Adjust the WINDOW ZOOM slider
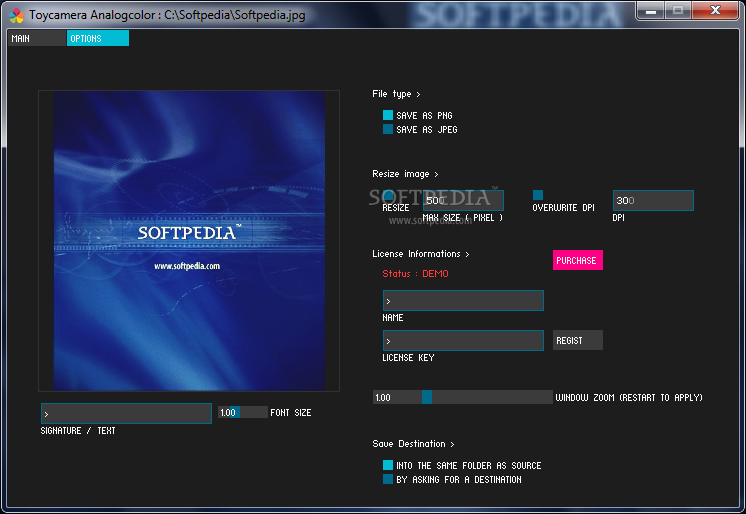This screenshot has width=746, height=514. pos(462,397)
